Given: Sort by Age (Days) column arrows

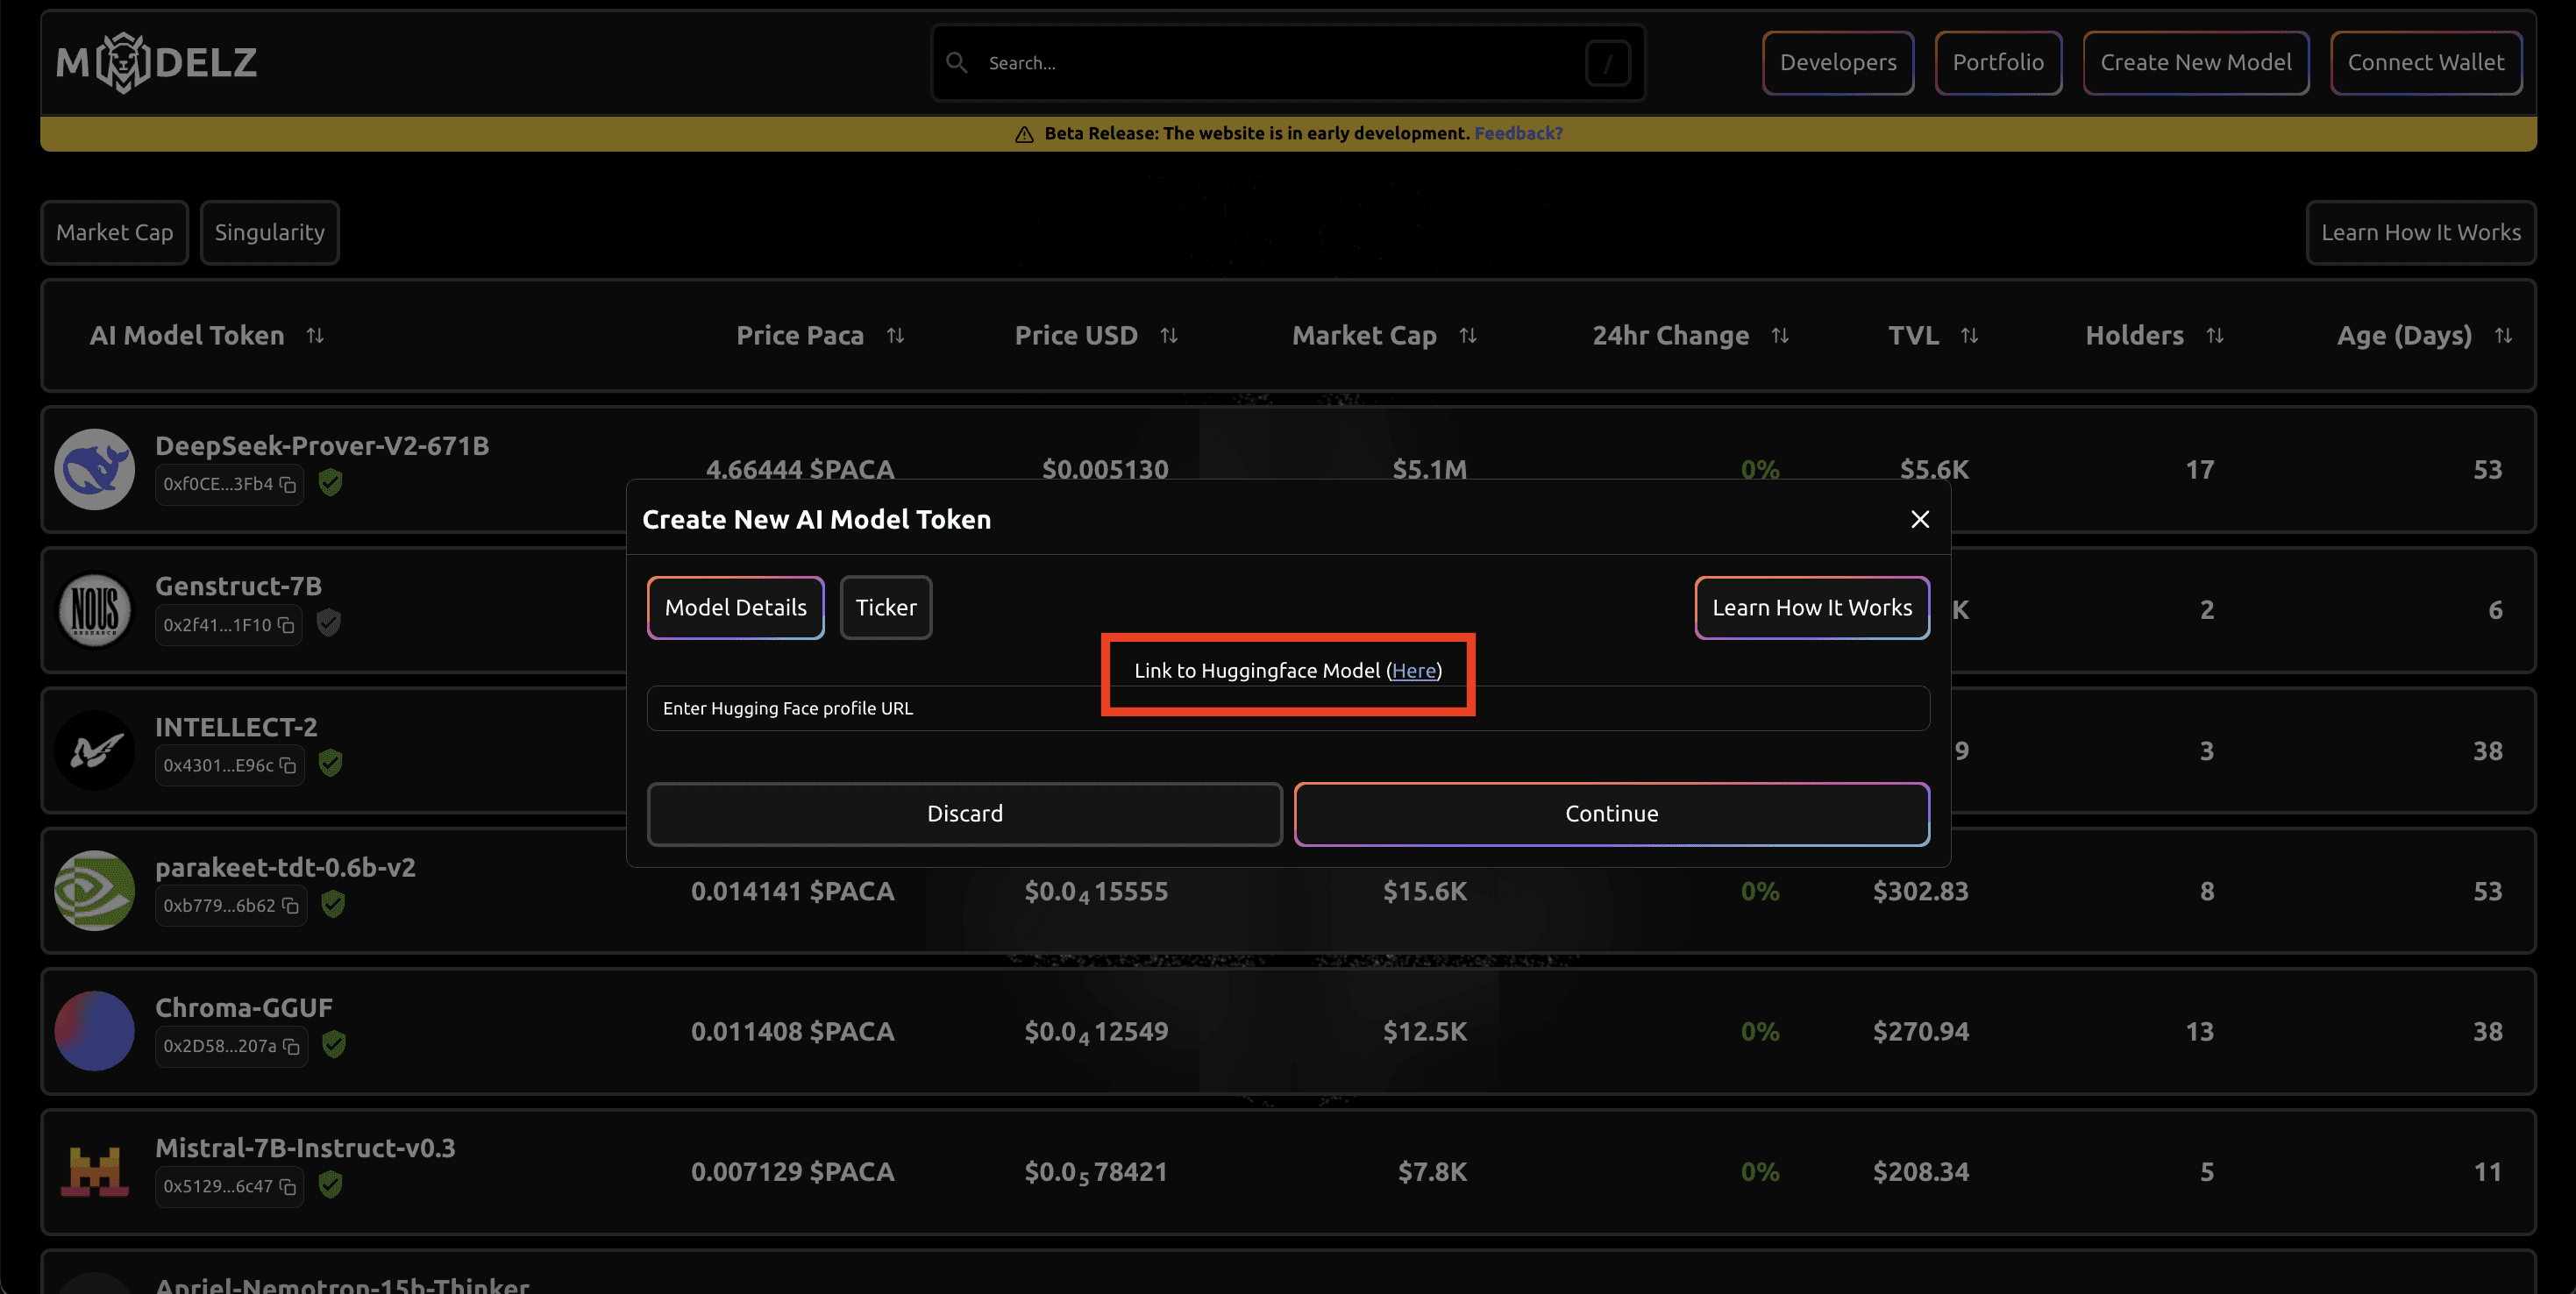Looking at the screenshot, I should tap(2503, 336).
